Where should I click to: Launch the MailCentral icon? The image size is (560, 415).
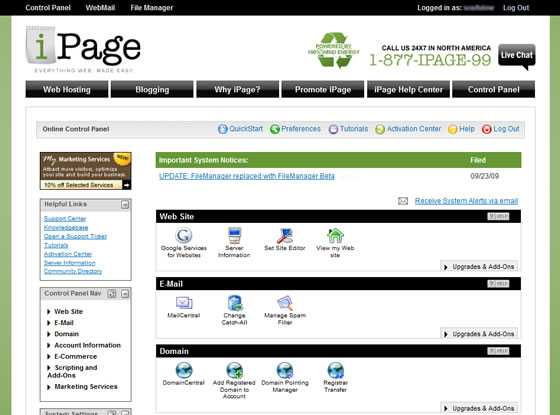(184, 303)
